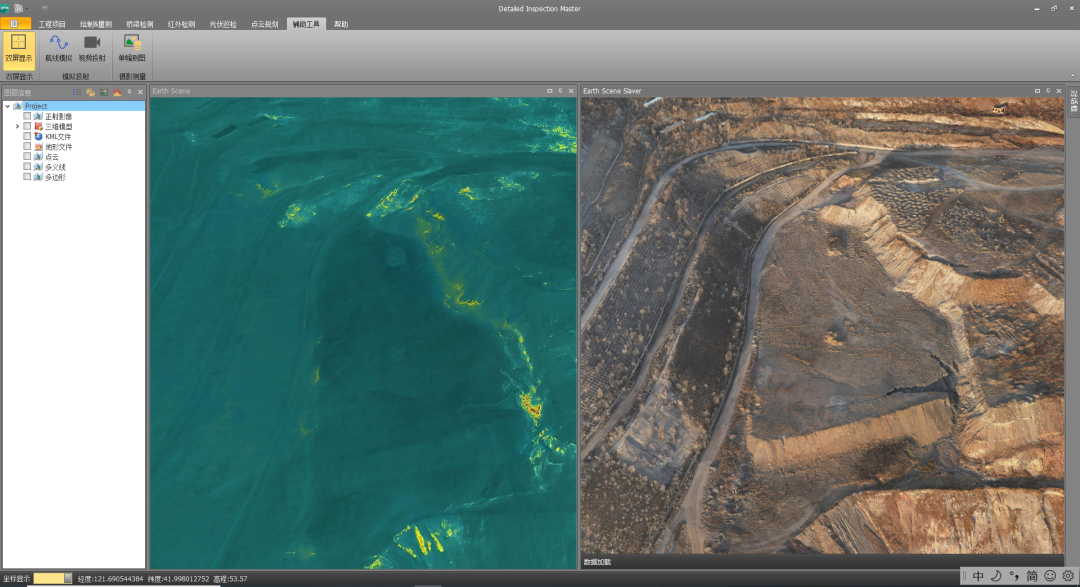Open the quick access toolbar customize arrow

45,8
